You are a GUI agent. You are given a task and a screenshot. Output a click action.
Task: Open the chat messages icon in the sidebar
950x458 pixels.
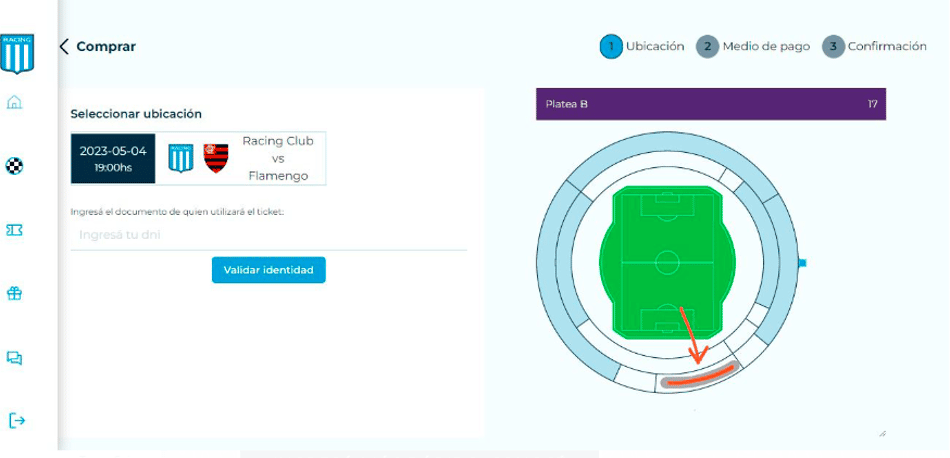pyautogui.click(x=15, y=358)
